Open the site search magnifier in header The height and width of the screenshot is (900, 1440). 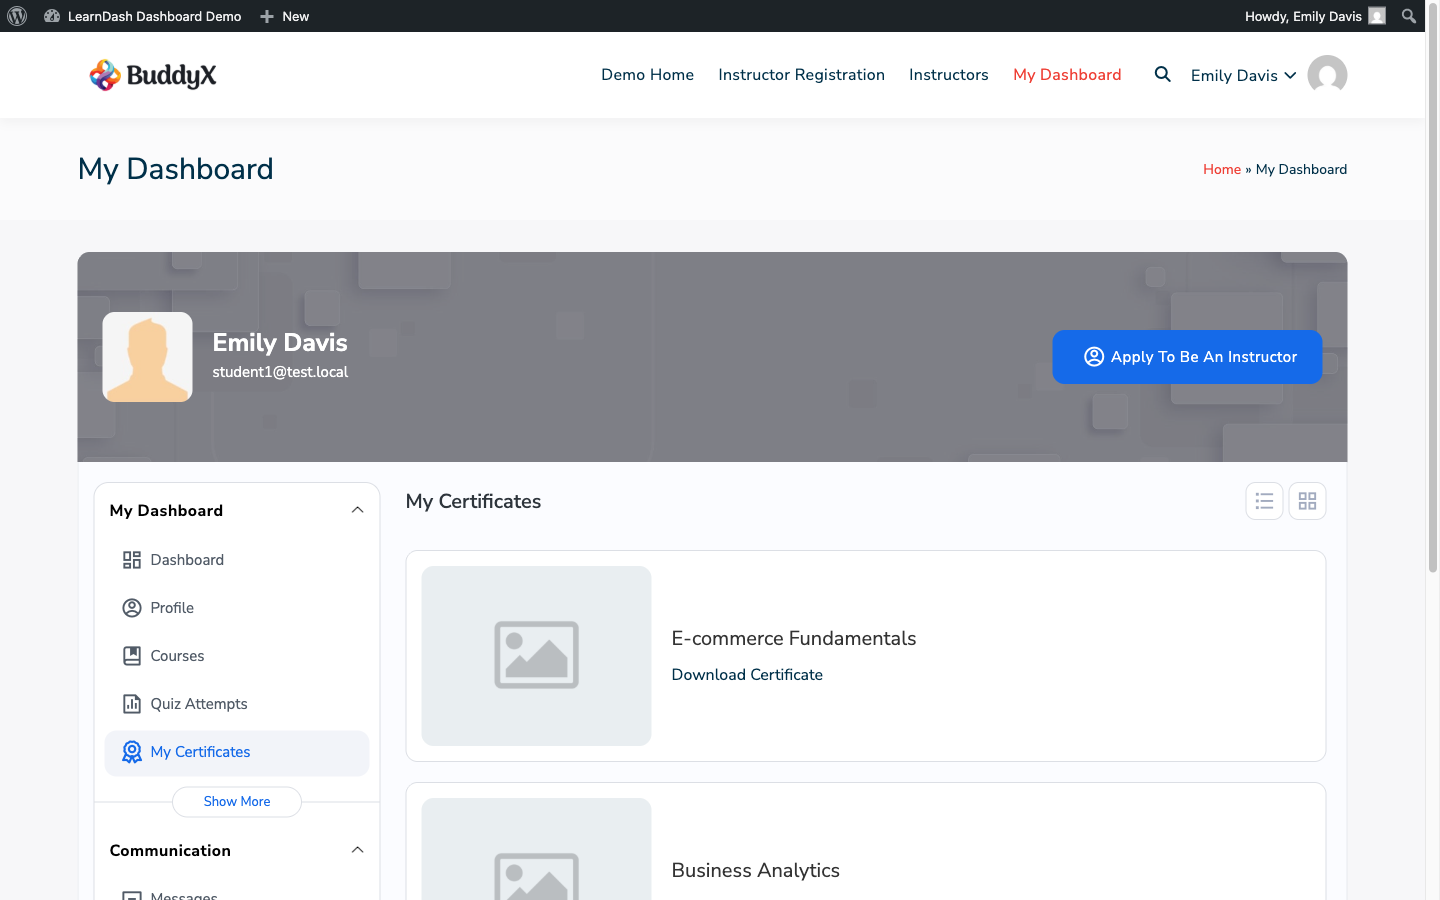pos(1162,74)
